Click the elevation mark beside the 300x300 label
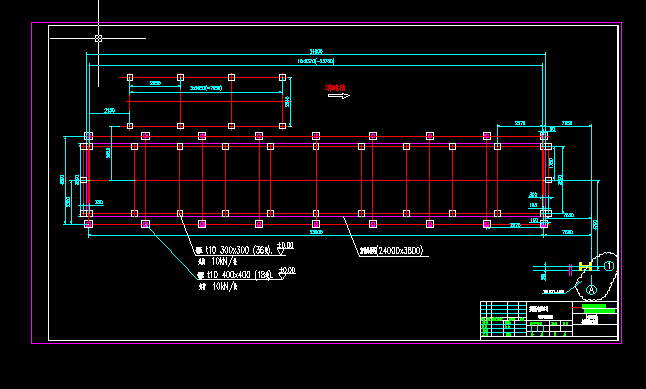Image resolution: width=646 pixels, height=389 pixels. pyautogui.click(x=285, y=248)
